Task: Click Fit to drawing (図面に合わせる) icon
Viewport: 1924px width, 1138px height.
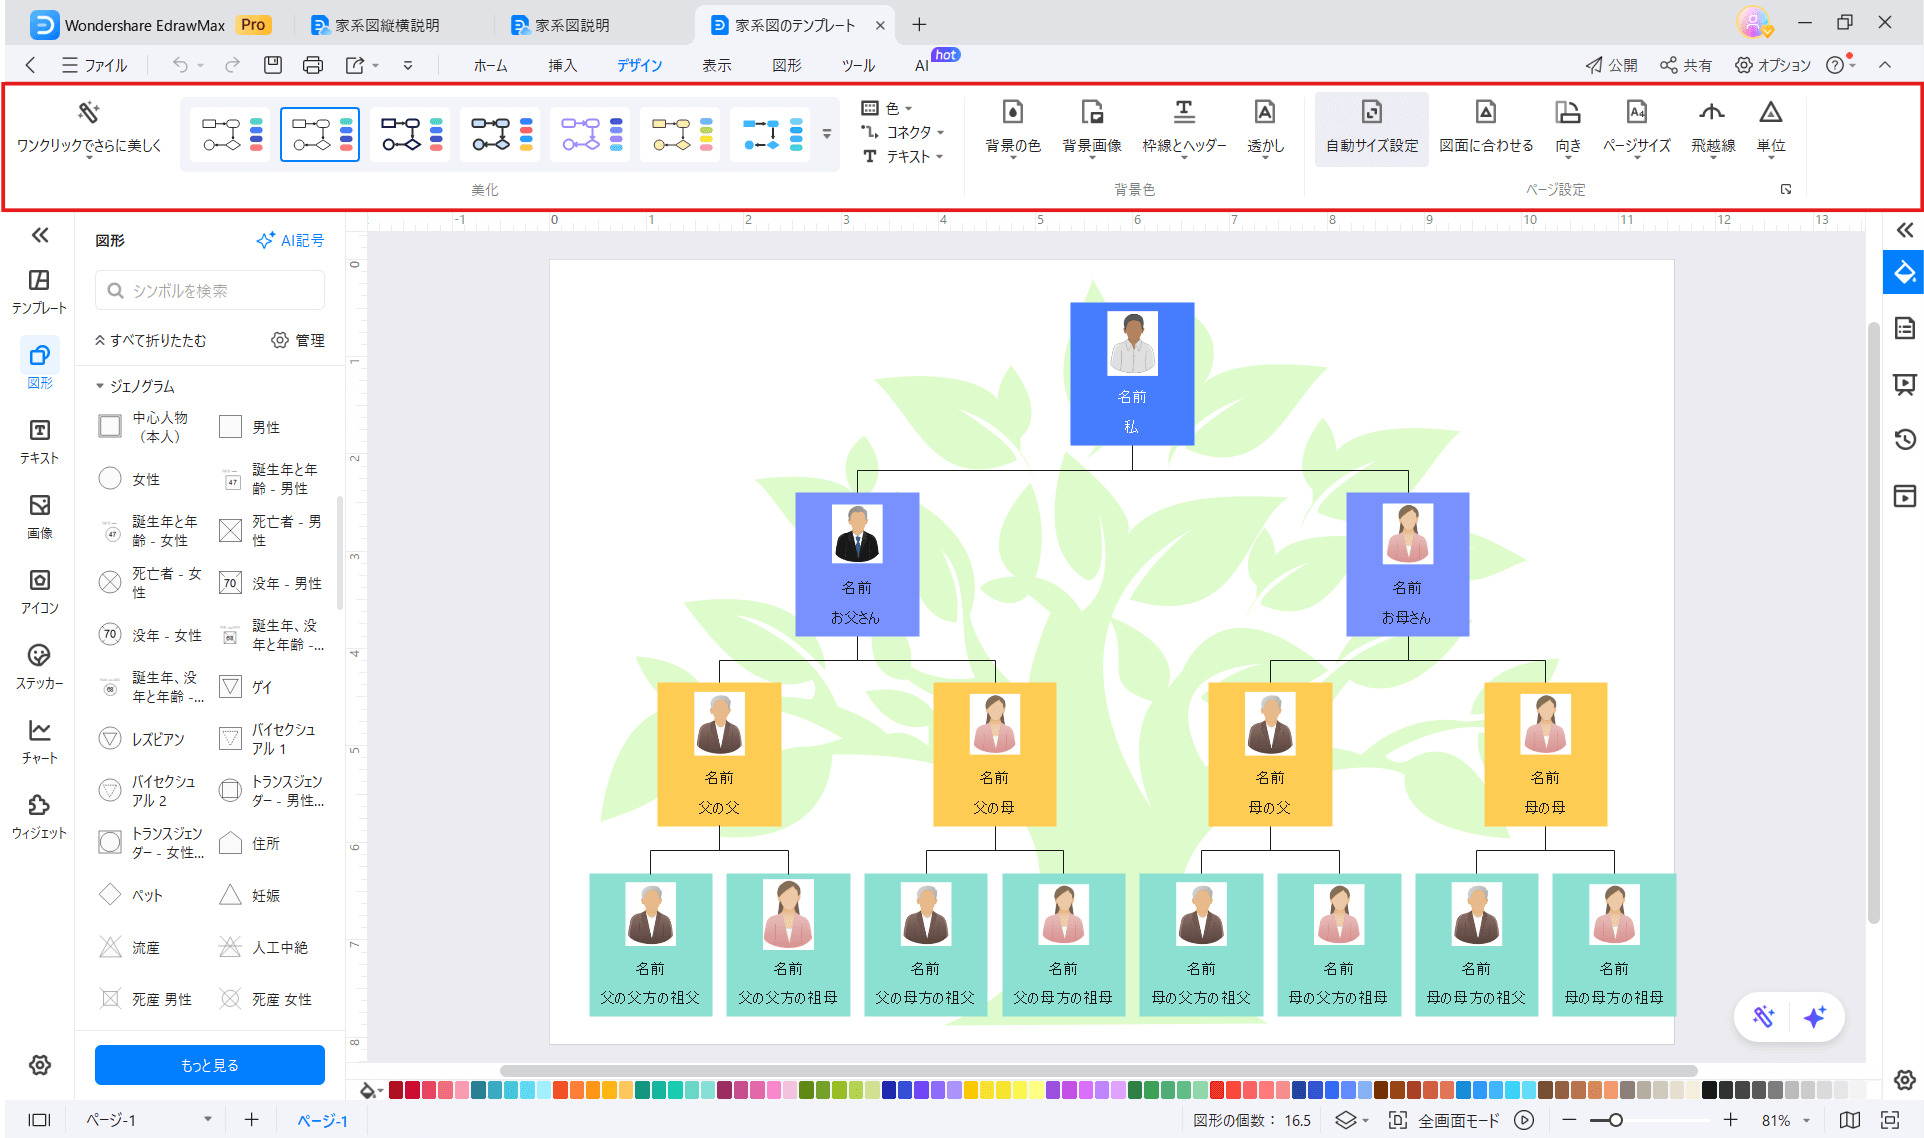Action: (1485, 113)
